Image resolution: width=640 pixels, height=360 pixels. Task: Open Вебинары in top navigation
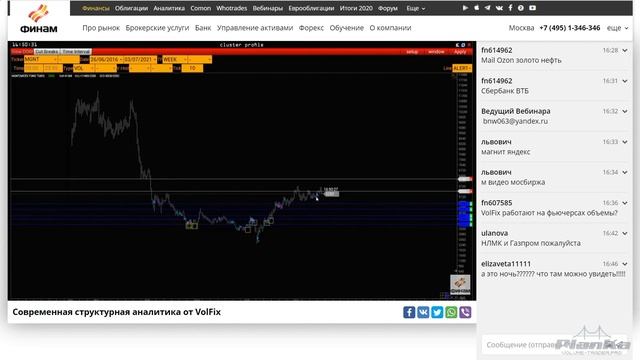tap(267, 8)
